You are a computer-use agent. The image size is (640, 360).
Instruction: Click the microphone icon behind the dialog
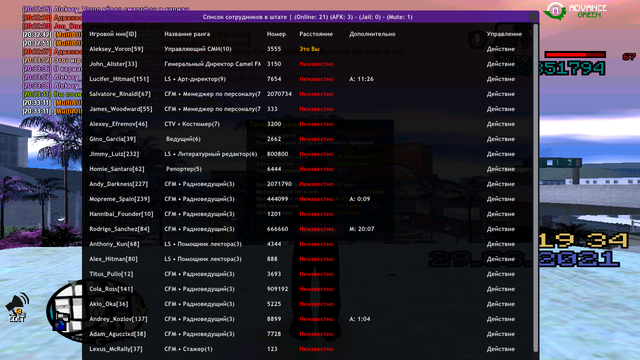(x=476, y=40)
